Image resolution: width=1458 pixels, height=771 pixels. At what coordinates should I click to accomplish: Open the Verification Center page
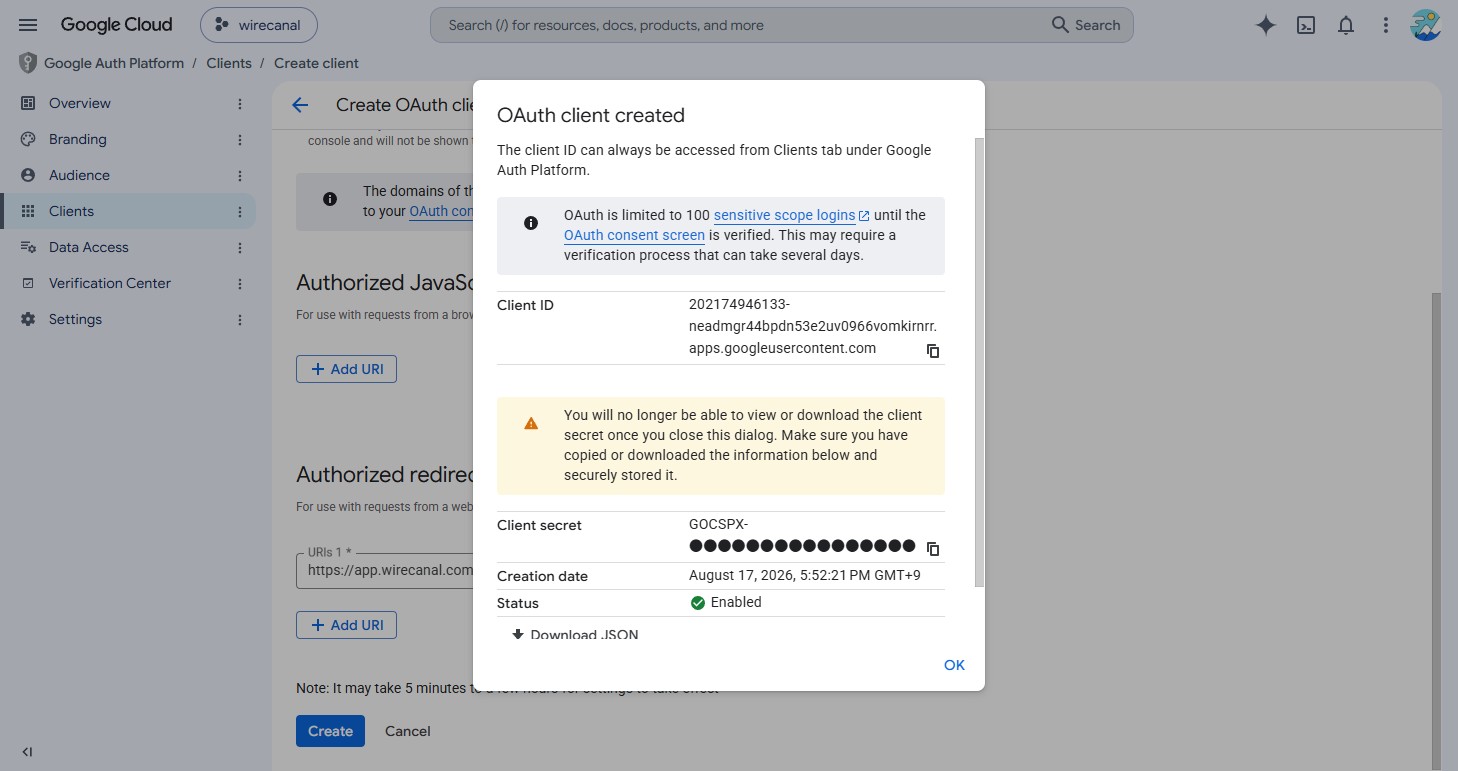(110, 283)
